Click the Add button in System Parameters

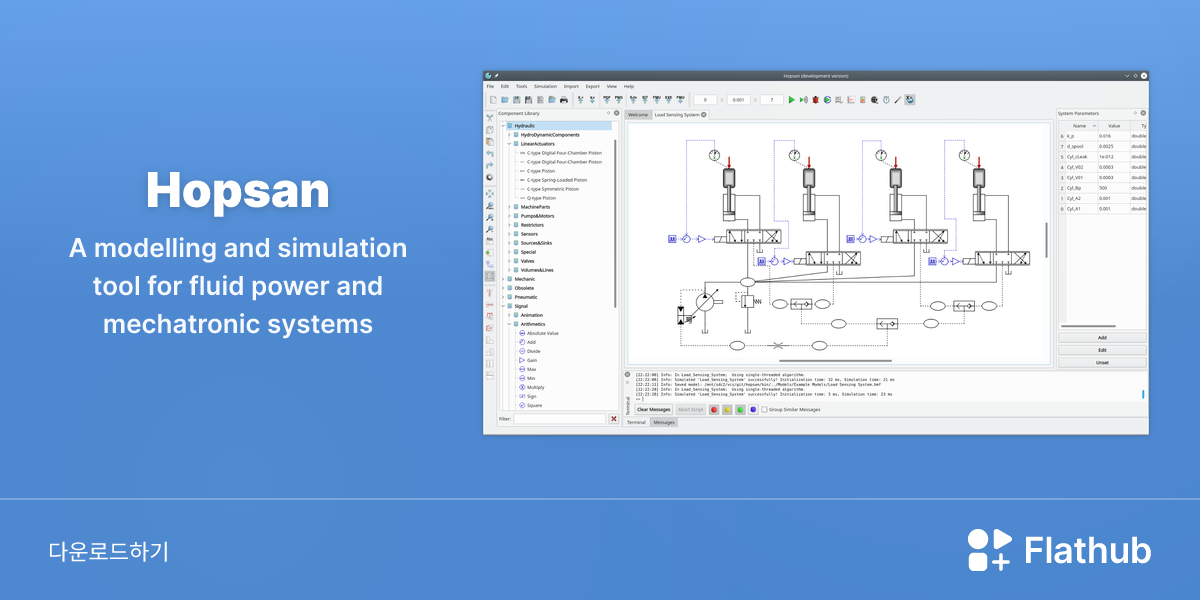coord(1102,338)
